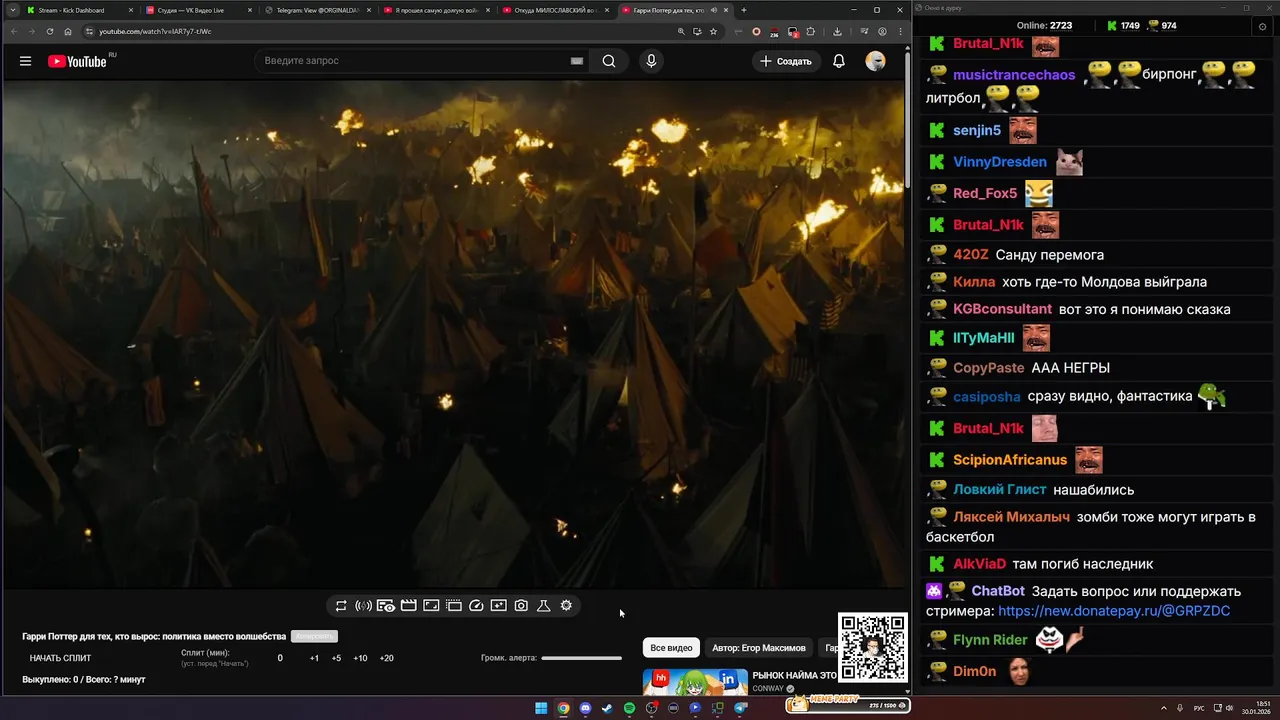
Task: Take a screenshot with camera icon
Action: pyautogui.click(x=521, y=606)
